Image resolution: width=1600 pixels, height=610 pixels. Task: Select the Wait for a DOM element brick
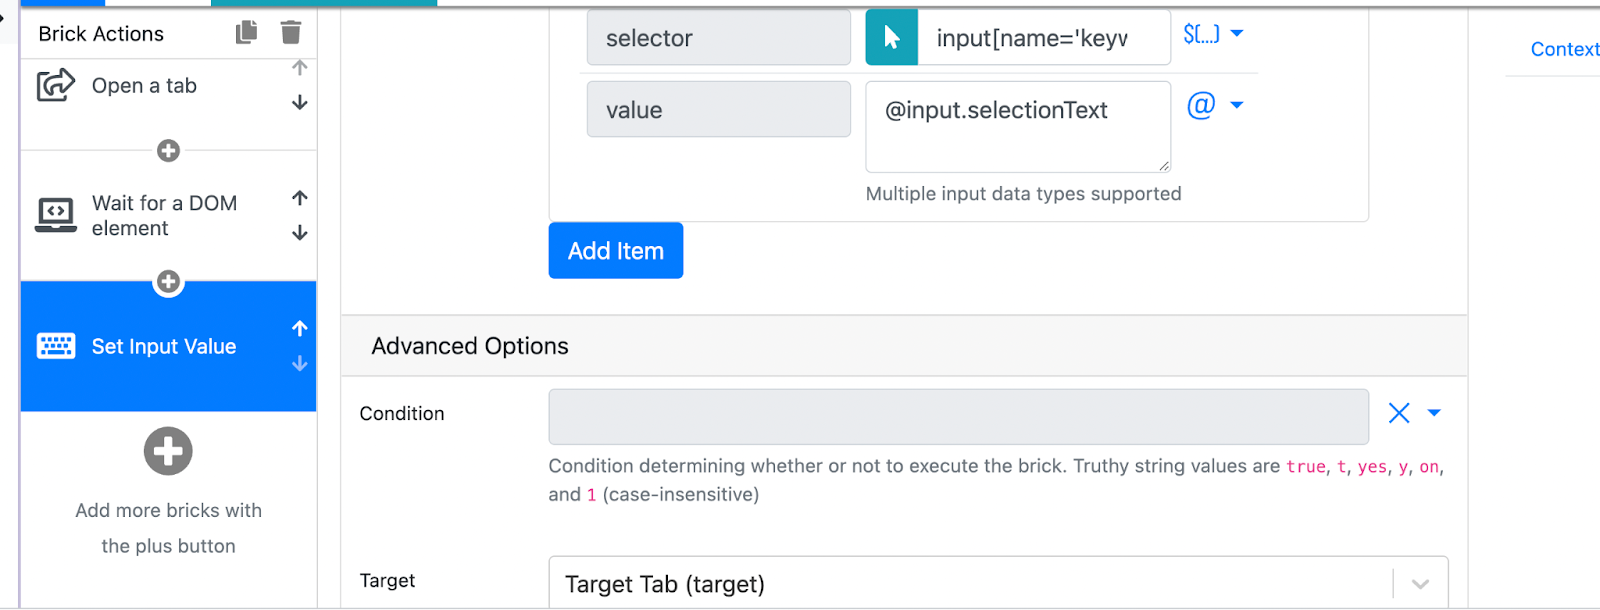coord(164,216)
